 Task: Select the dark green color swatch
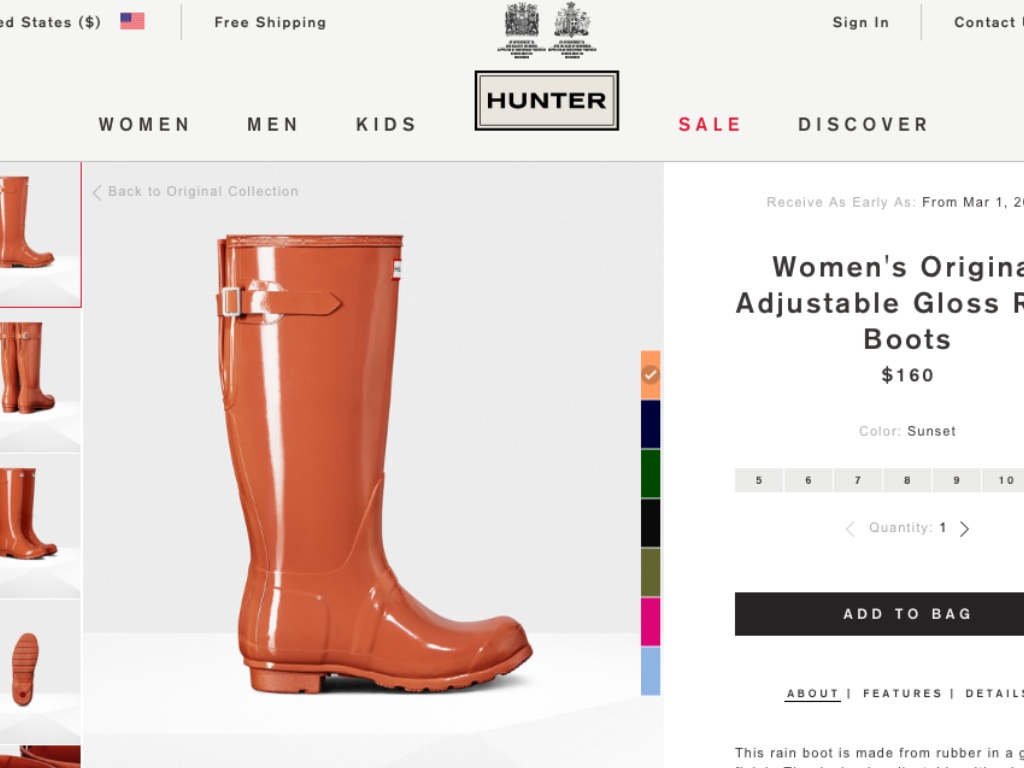650,473
